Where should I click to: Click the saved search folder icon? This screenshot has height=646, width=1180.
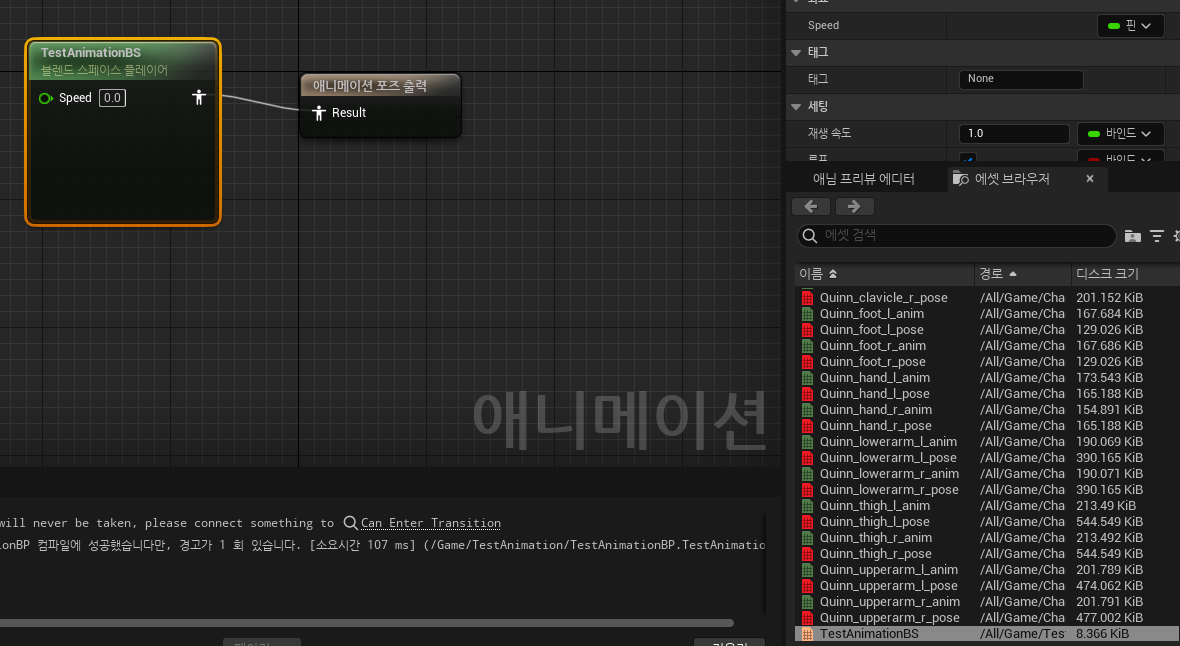click(1133, 236)
